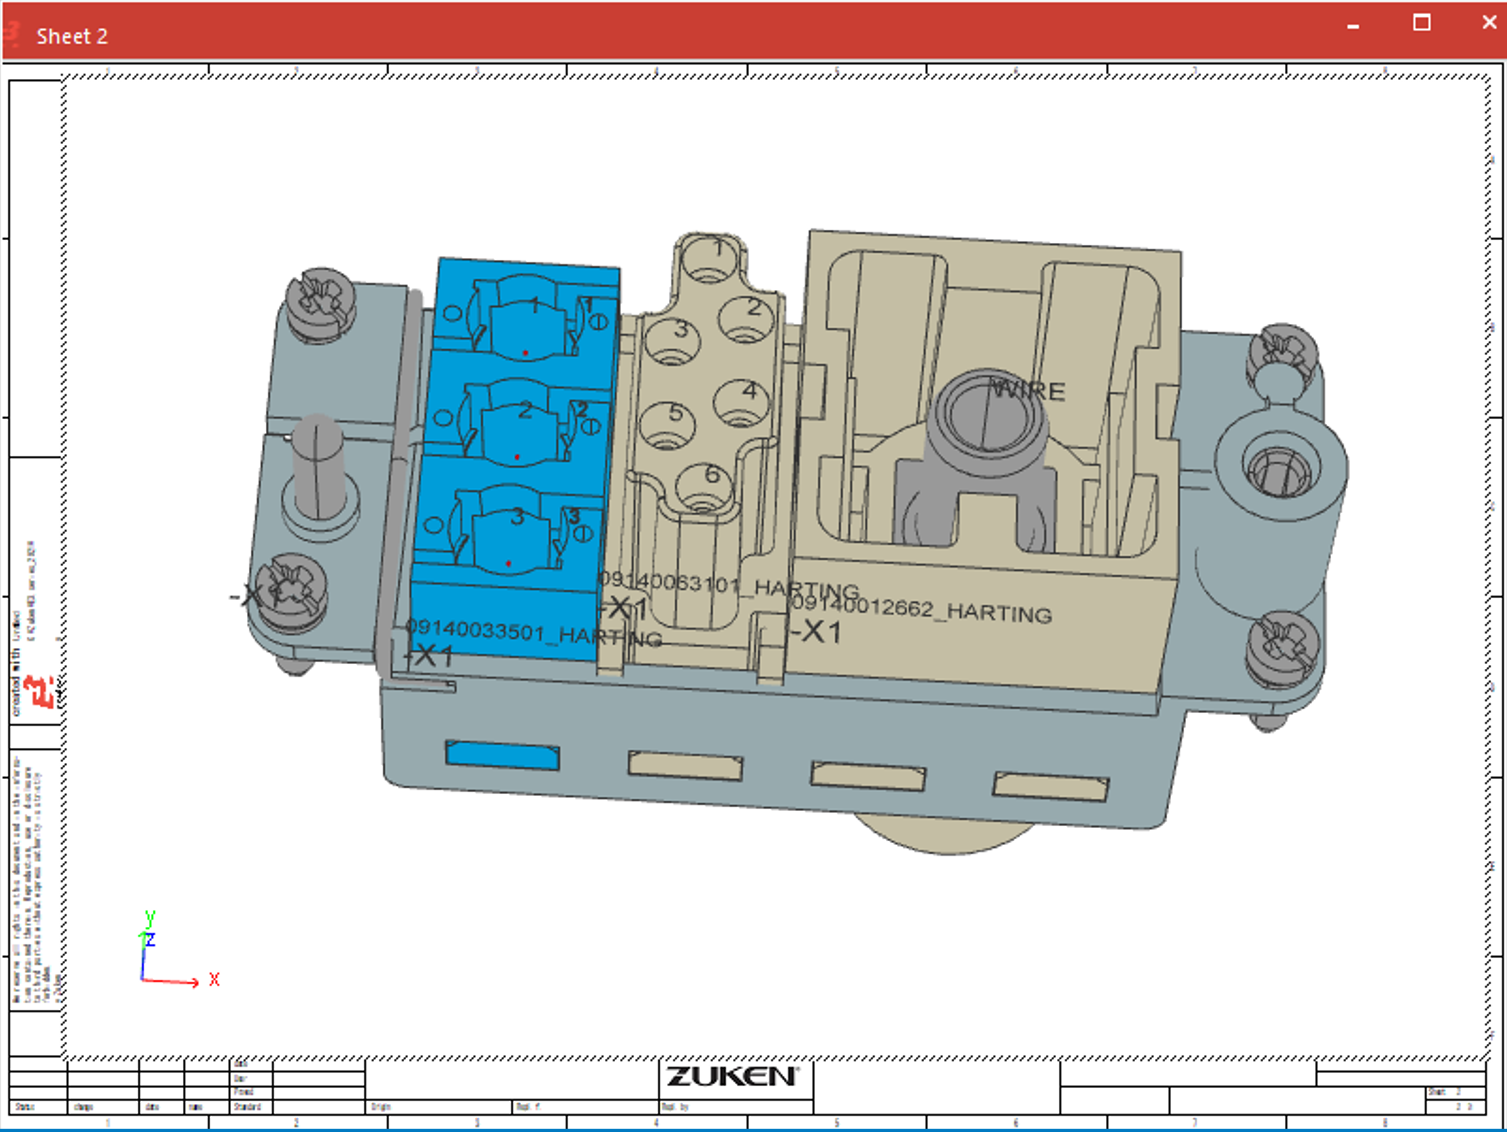Select the 09140033501_HARTING part label
Screen dimensions: 1507x1132
(533, 634)
